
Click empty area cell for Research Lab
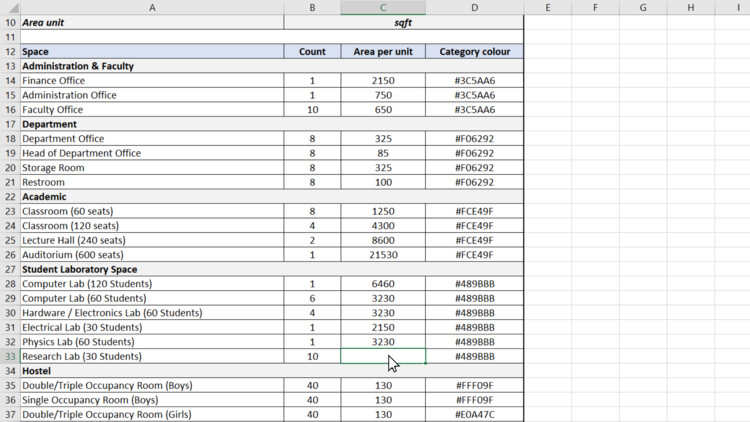coord(383,356)
